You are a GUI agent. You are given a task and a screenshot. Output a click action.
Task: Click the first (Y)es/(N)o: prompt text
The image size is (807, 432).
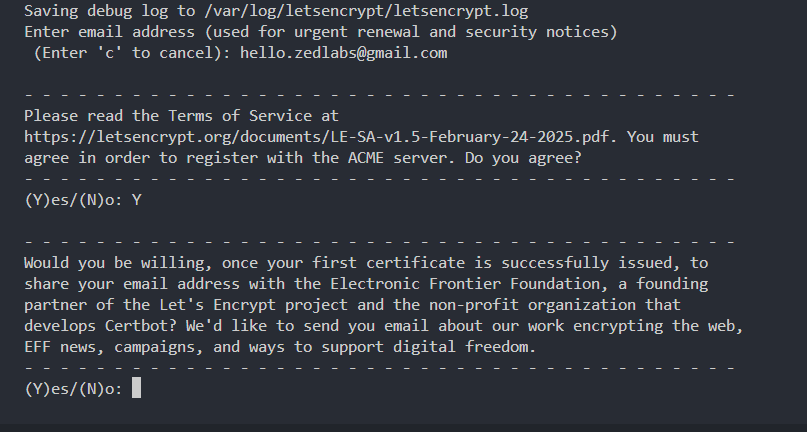coord(73,200)
